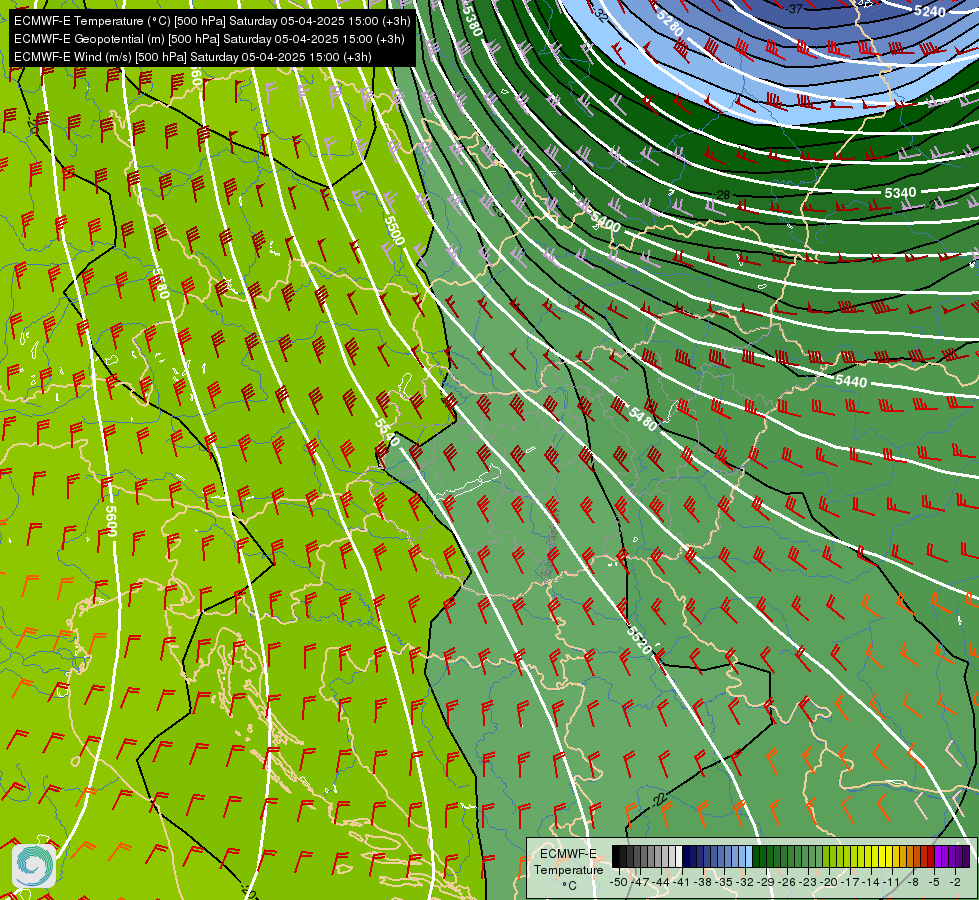The image size is (979, 900).
Task: Click the 5400 geopotential contour label
Action: point(606,222)
